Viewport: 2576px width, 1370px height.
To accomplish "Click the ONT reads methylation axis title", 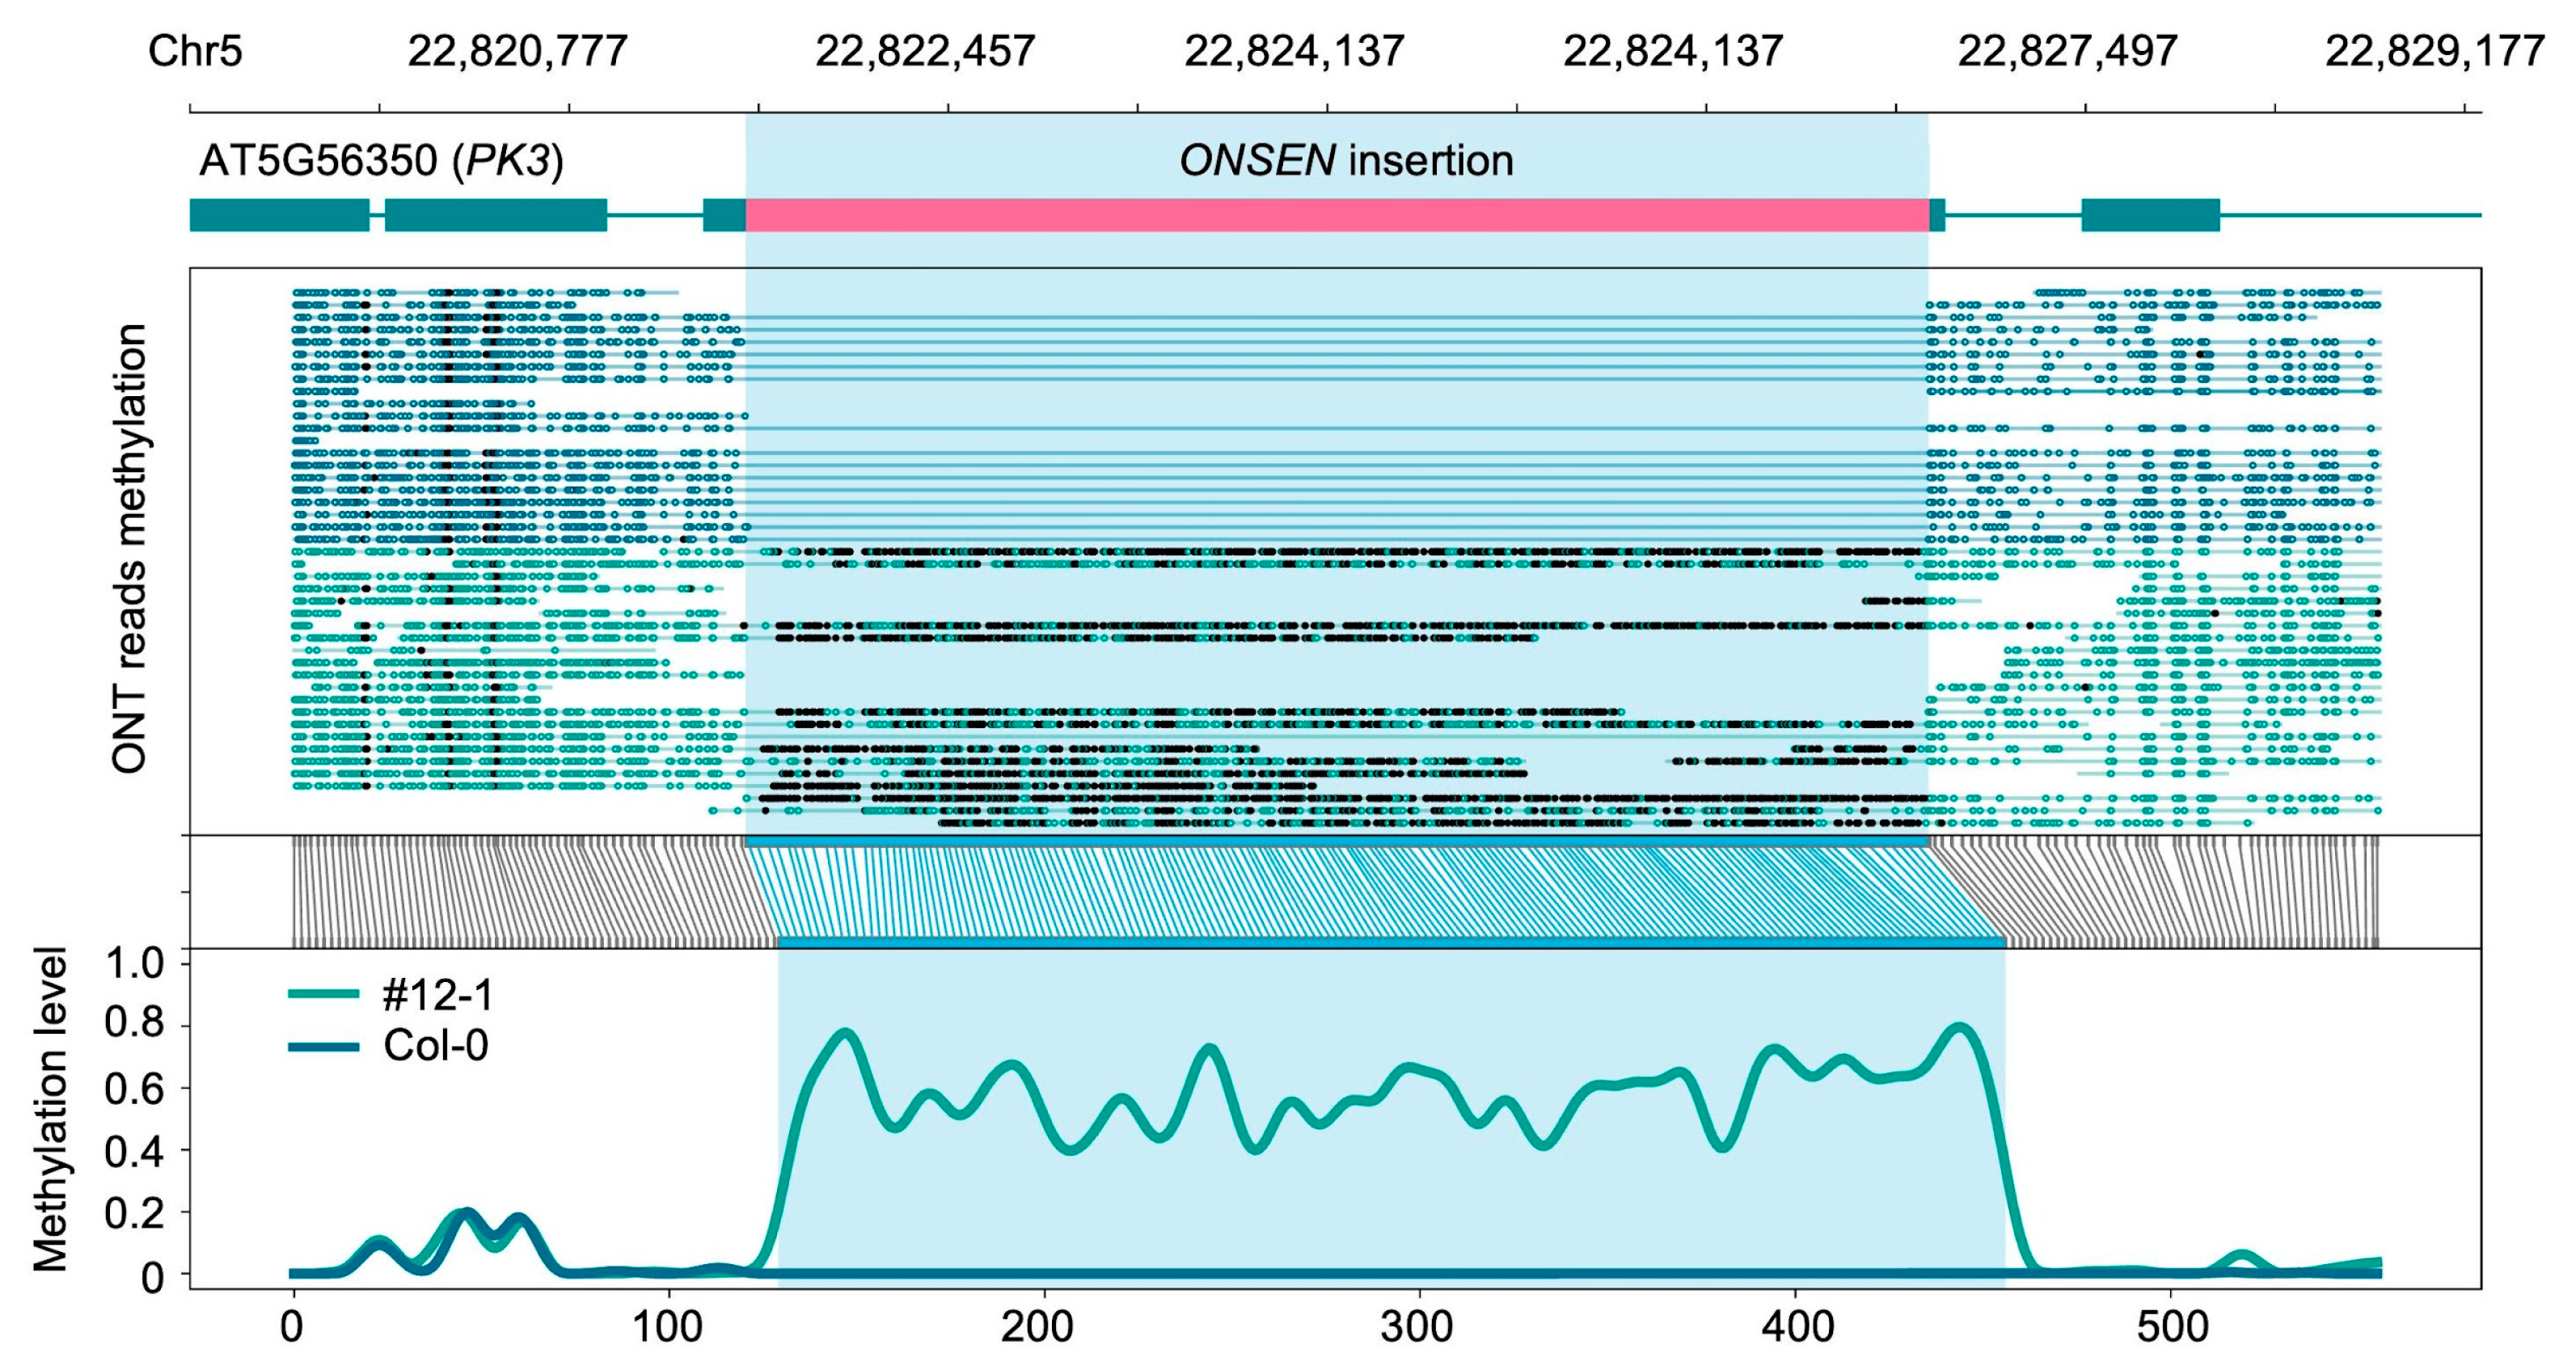I will [130, 548].
